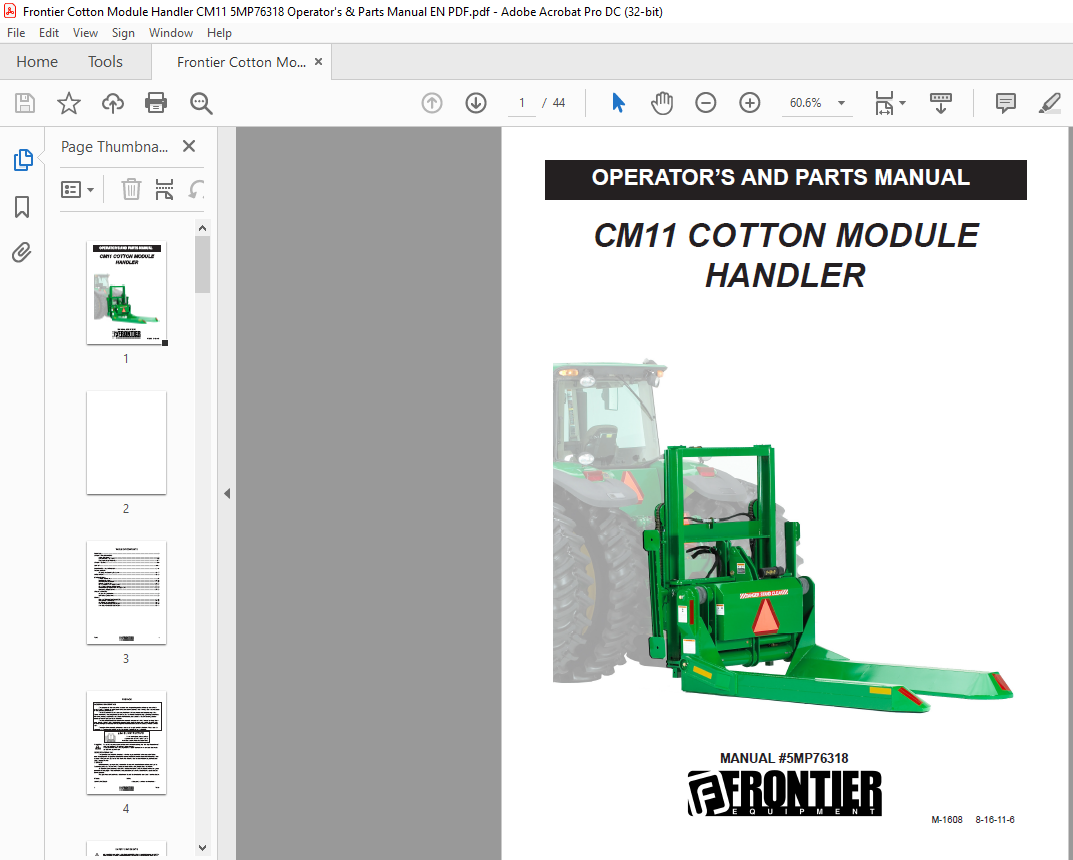Activate the Hand pan tool
The image size is (1073, 860).
[662, 103]
